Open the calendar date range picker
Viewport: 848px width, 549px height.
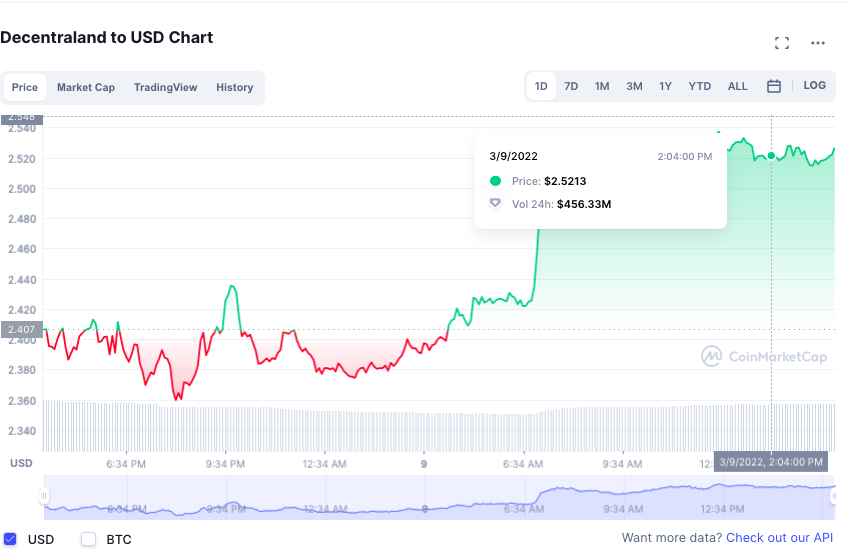[x=773, y=86]
